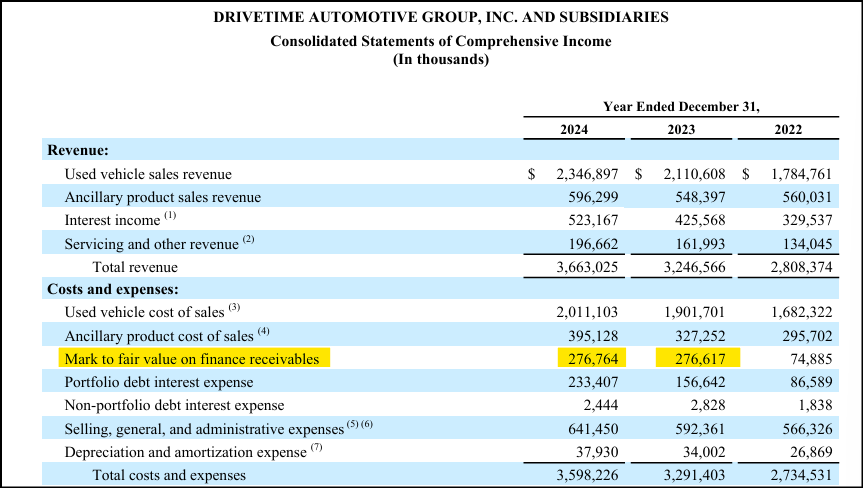Select the value 1,901,701
The image size is (863, 488).
695,312
